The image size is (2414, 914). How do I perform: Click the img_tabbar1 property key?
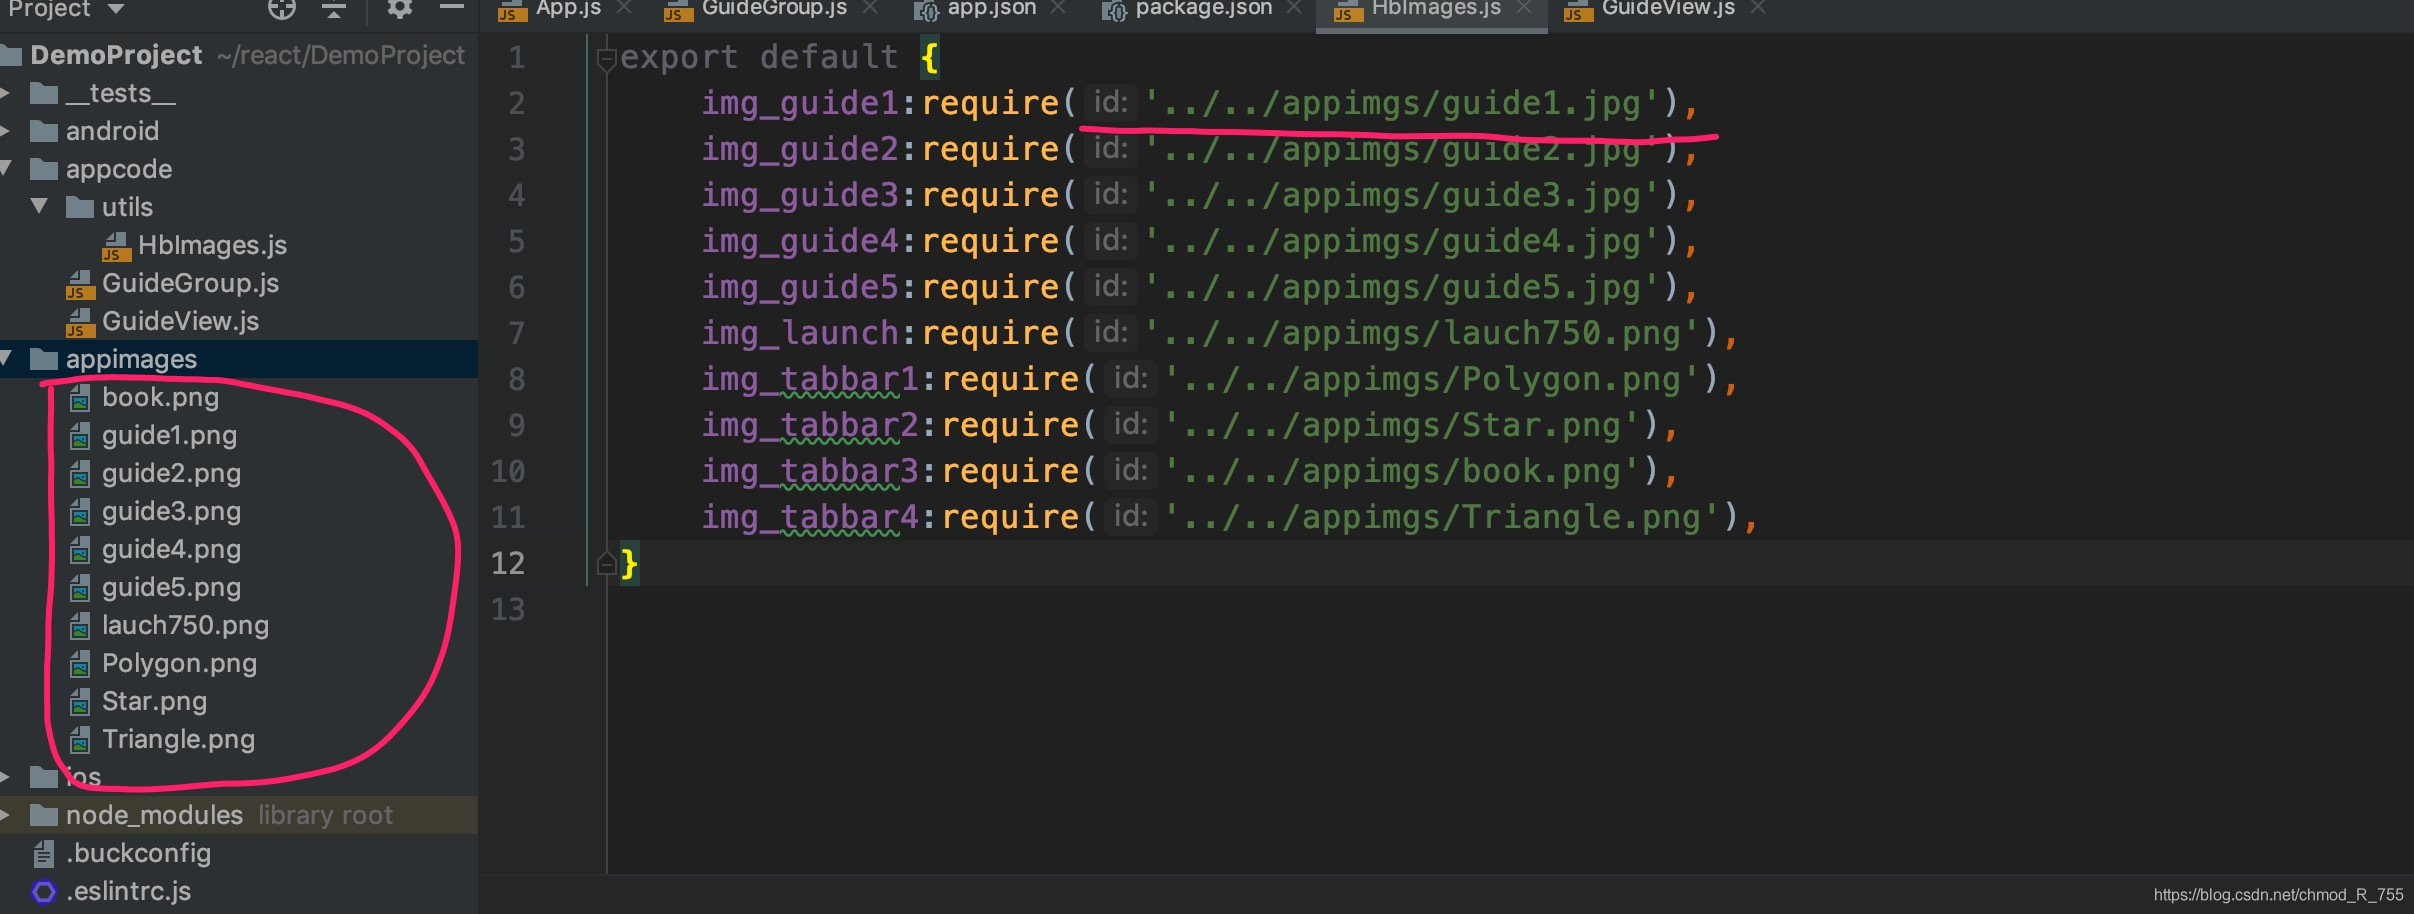(x=810, y=379)
